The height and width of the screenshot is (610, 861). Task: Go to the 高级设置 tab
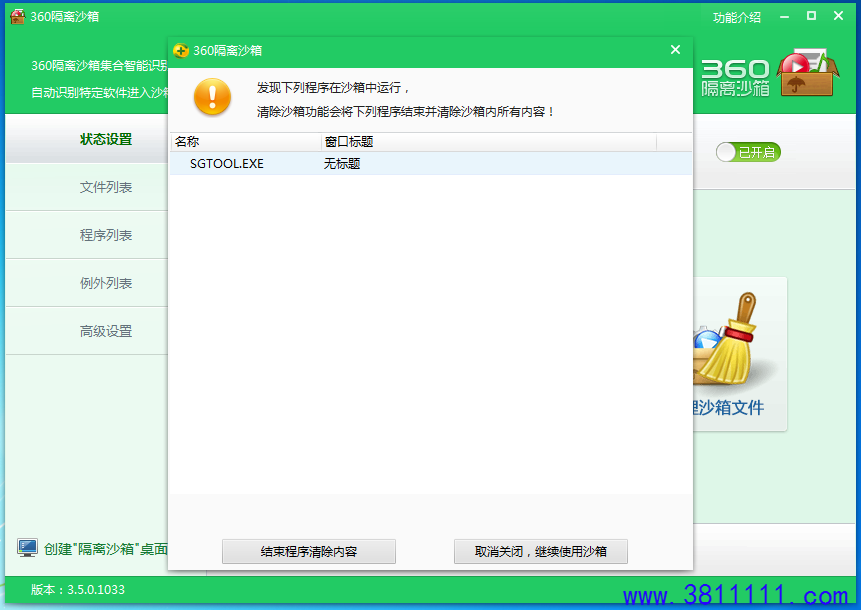(87, 331)
